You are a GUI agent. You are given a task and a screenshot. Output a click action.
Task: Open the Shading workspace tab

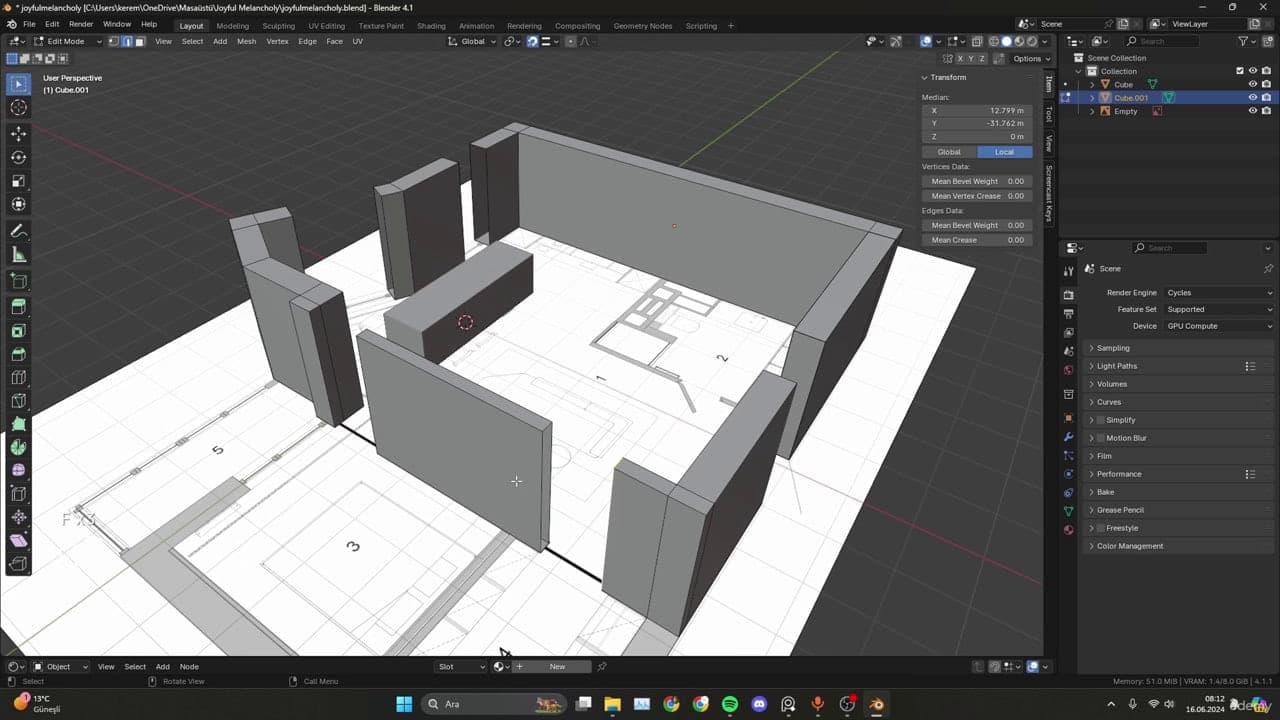point(431,26)
